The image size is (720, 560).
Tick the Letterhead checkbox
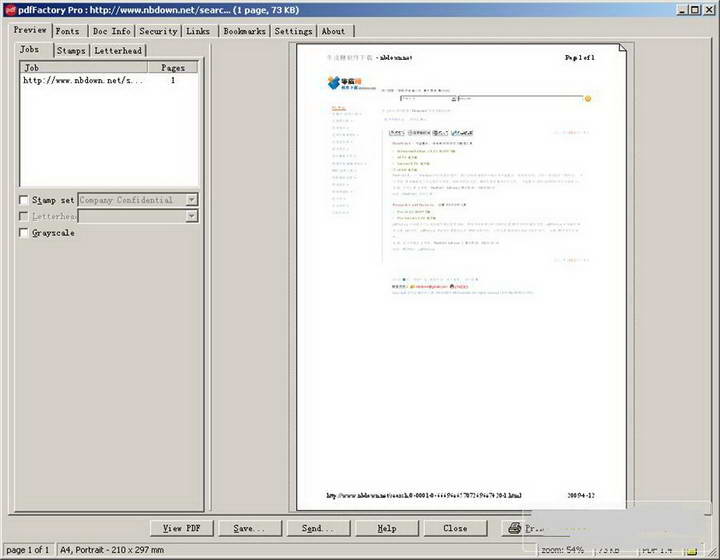tap(23, 216)
